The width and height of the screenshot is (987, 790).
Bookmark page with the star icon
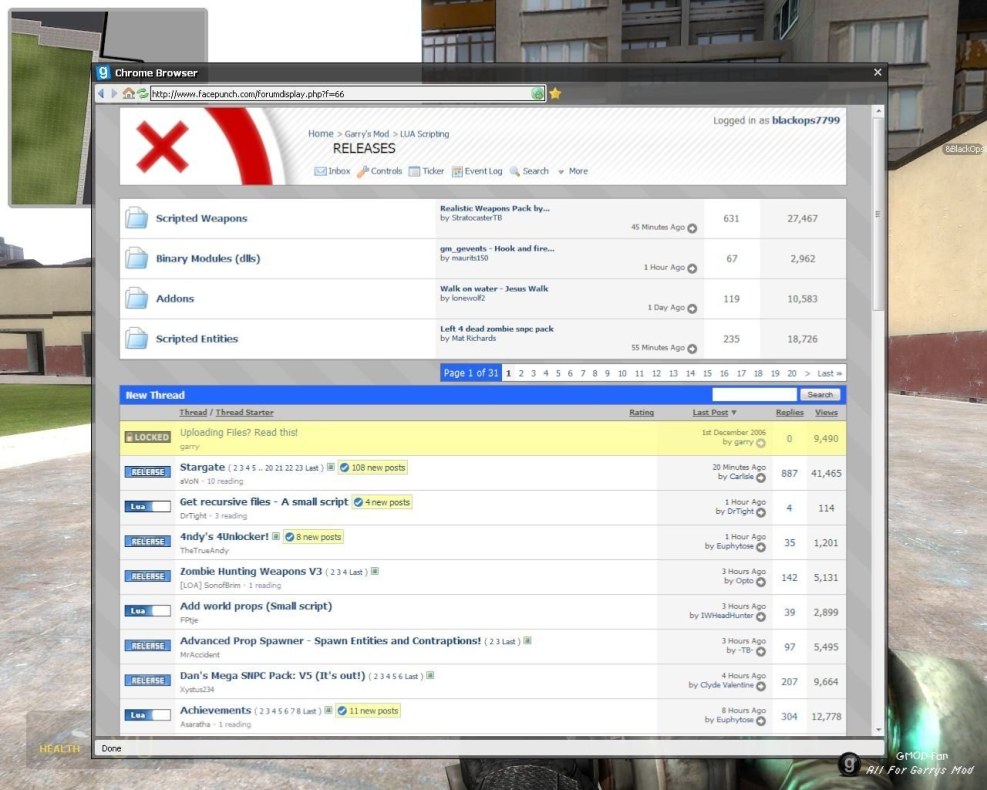555,93
